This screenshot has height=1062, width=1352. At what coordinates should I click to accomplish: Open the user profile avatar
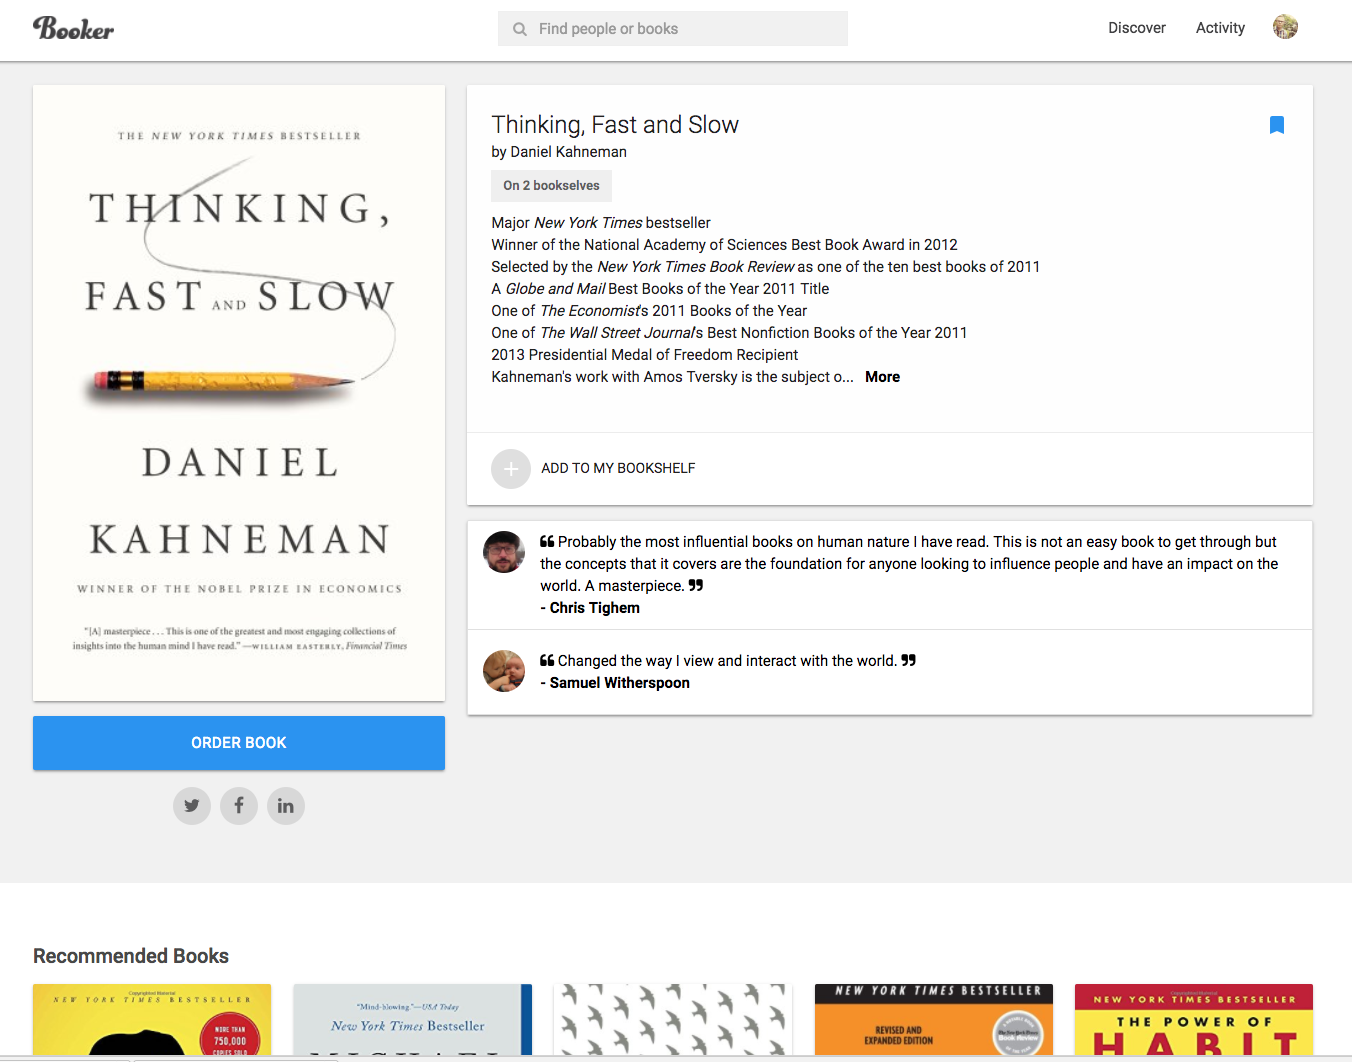[1285, 27]
